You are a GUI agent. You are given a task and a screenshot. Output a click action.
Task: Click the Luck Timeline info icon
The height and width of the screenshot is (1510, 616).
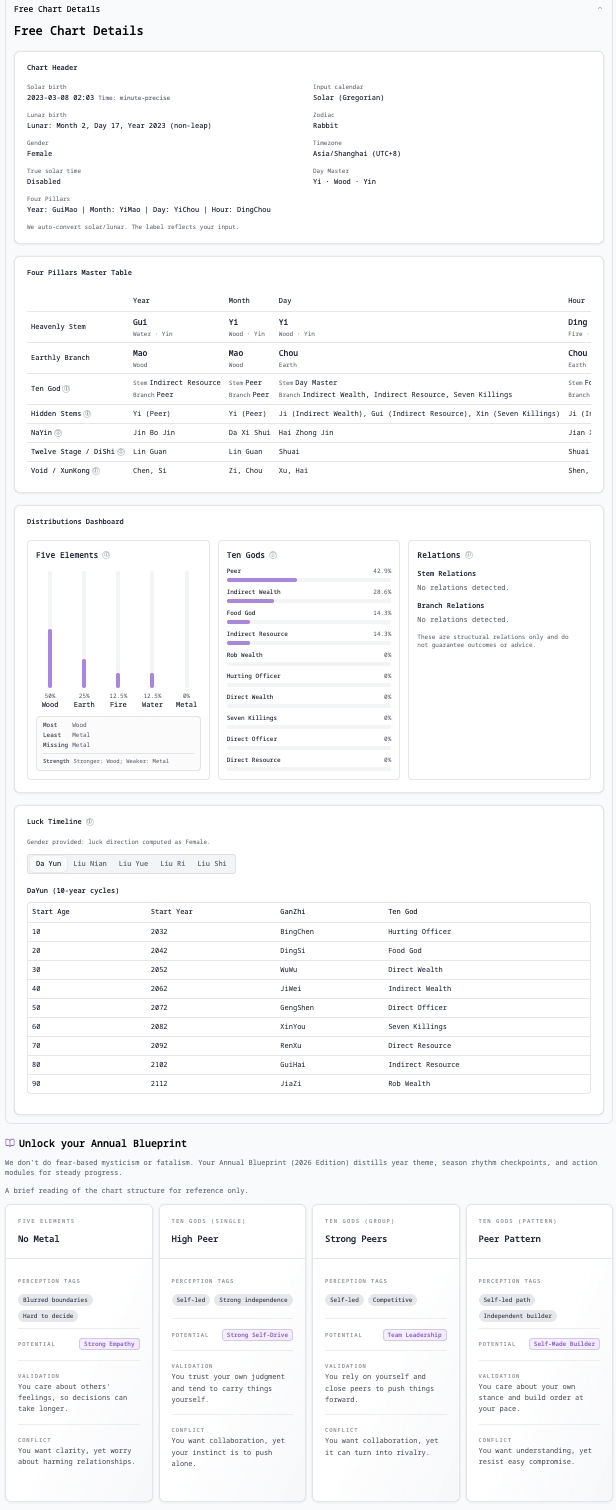(x=89, y=822)
